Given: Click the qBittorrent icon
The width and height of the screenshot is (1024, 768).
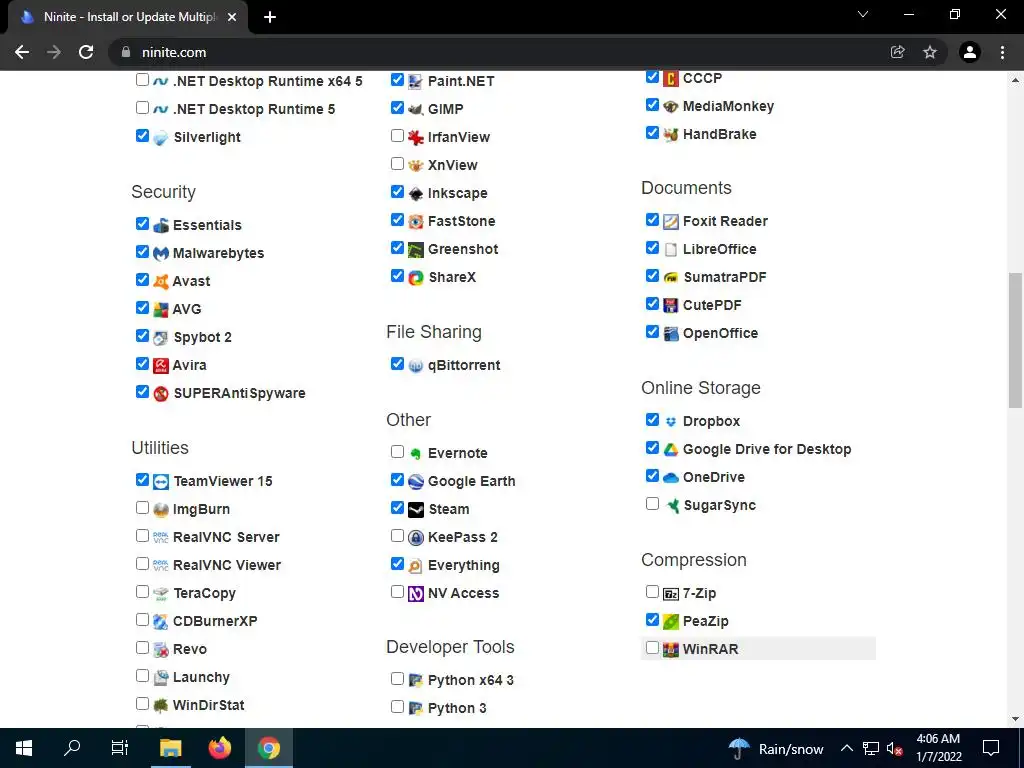Looking at the screenshot, I should click(x=416, y=366).
